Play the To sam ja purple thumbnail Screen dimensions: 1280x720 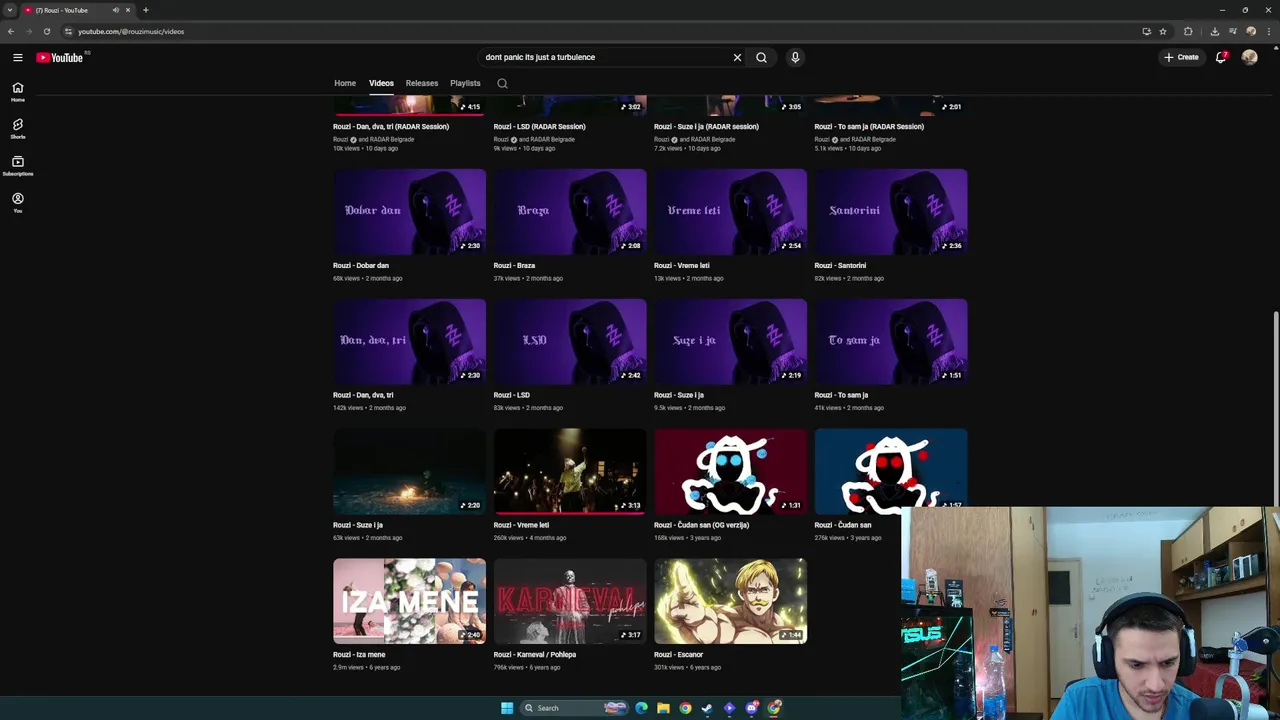[890, 341]
